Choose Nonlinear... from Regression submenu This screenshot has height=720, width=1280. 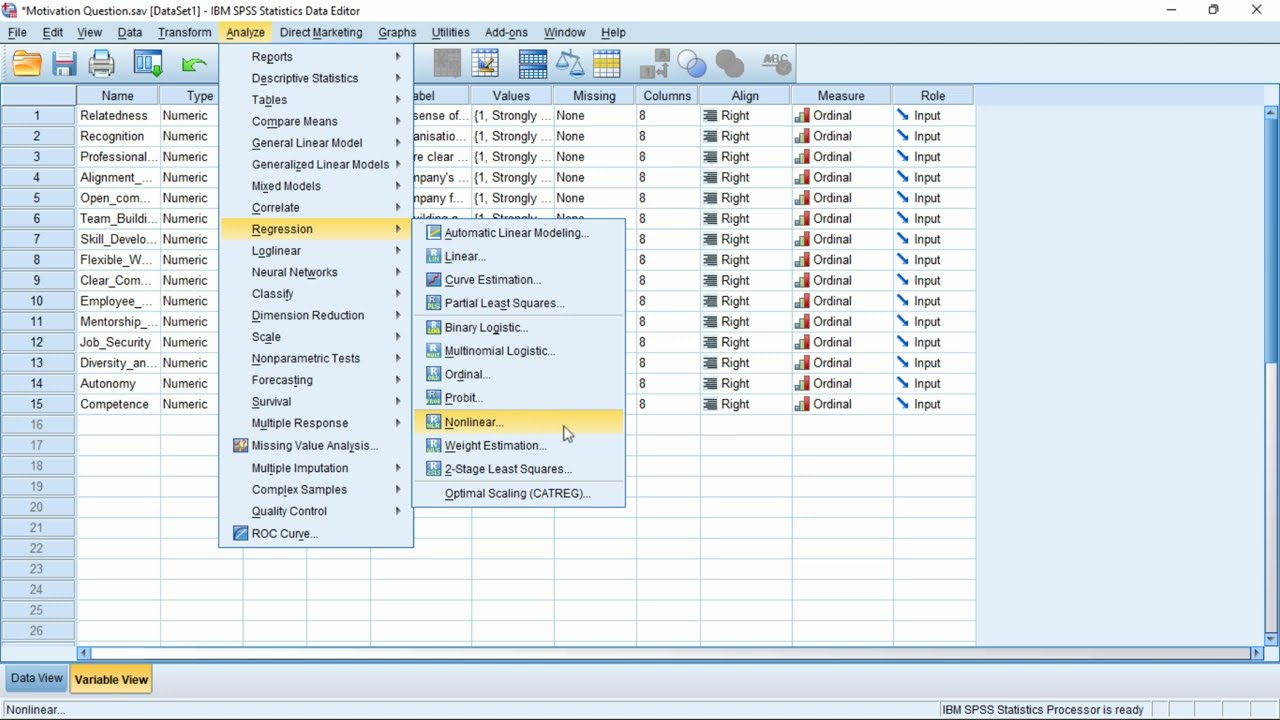click(519, 422)
